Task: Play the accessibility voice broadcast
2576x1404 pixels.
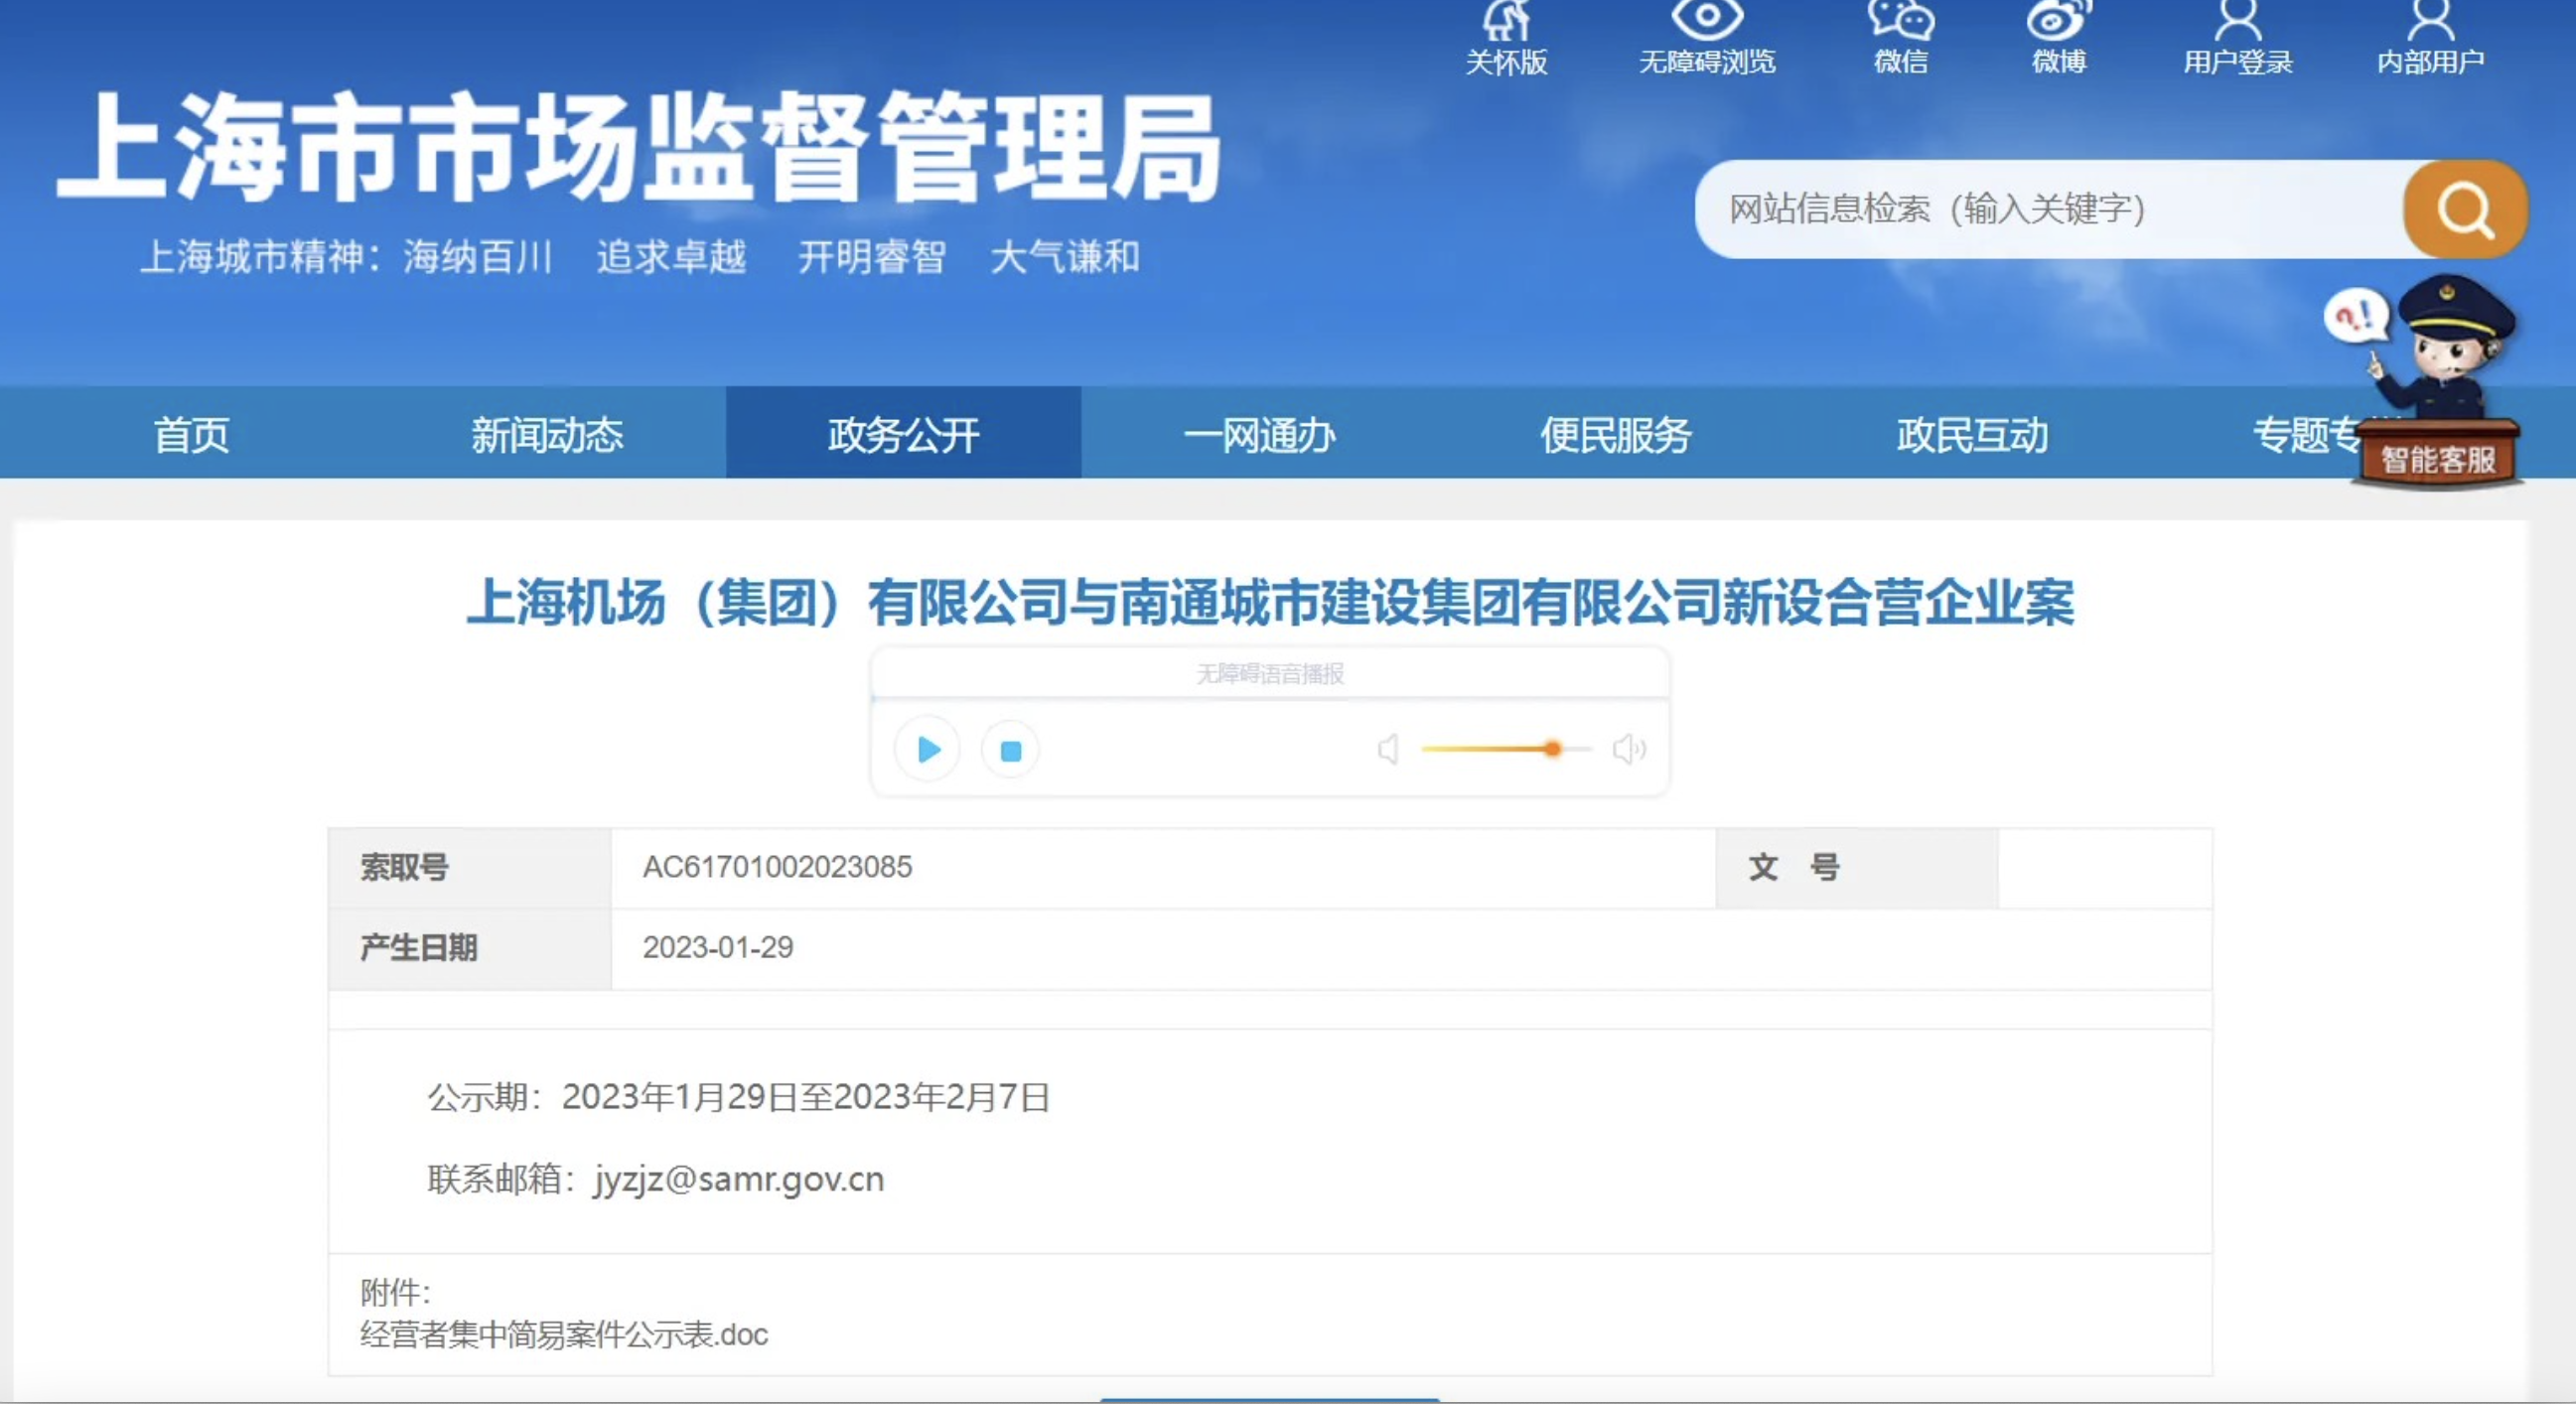Action: click(927, 749)
